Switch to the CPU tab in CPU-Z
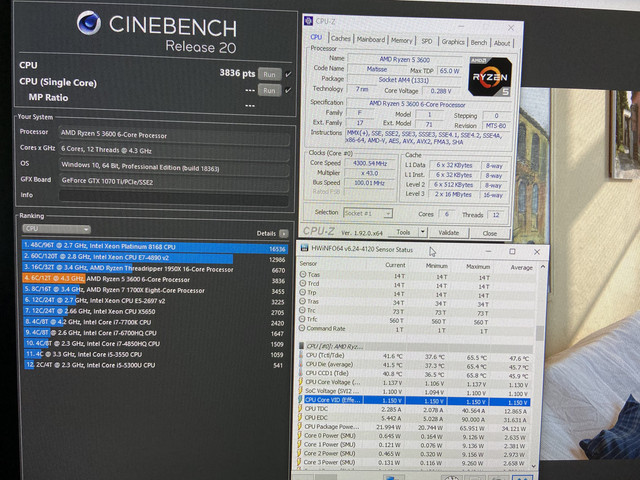This screenshot has height=480, width=640. 316,37
